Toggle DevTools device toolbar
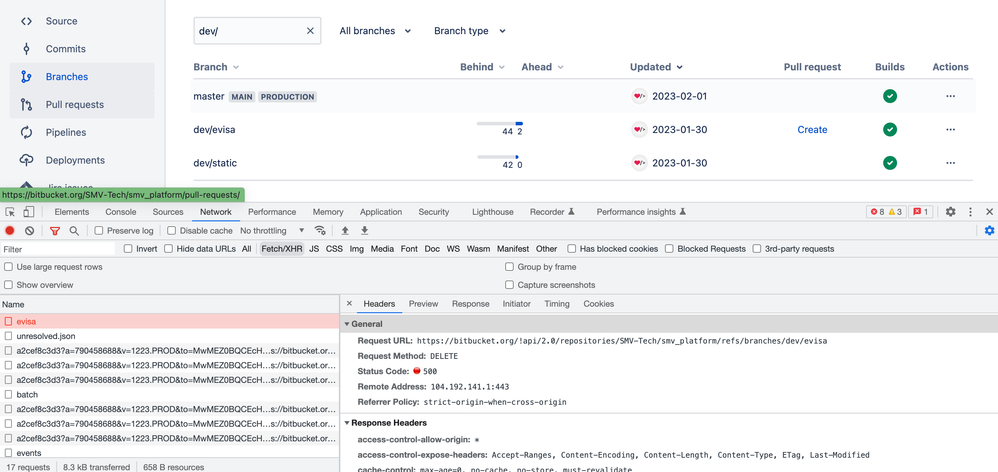 [28, 212]
